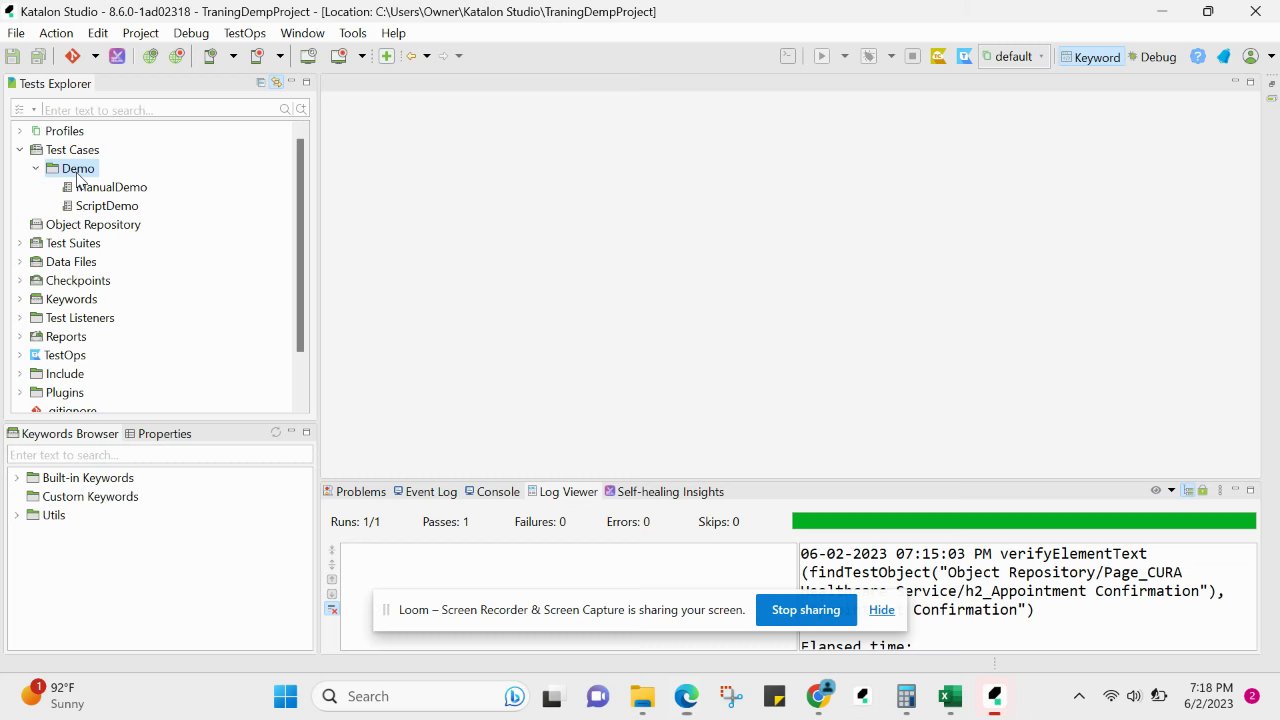Click the Tests Explorer vertical scrollbar
The image size is (1280, 720).
tap(300, 245)
